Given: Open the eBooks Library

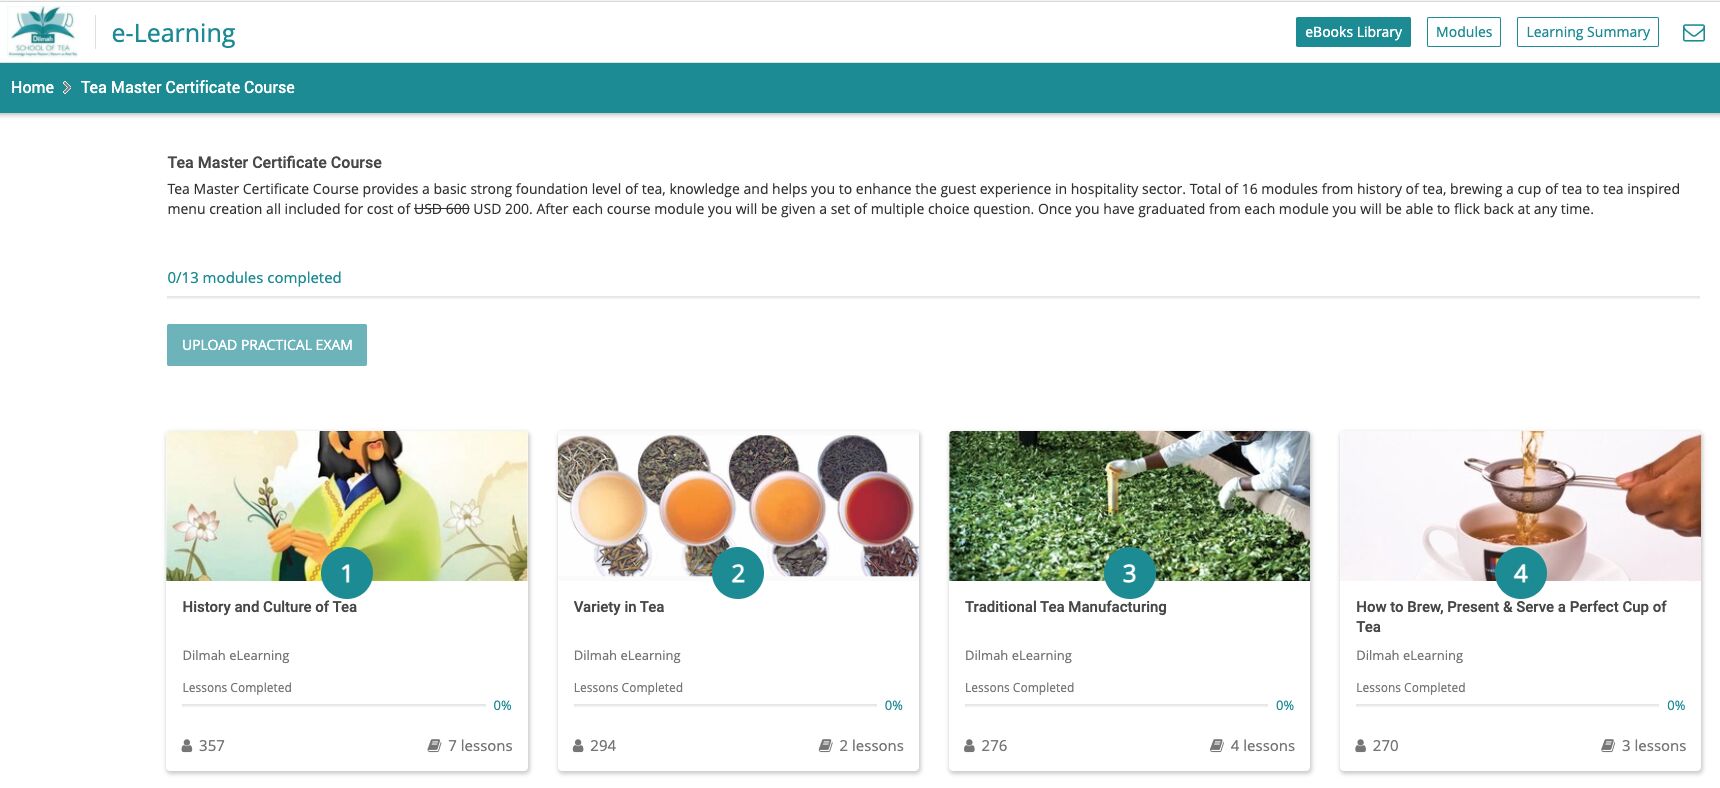Looking at the screenshot, I should click(1352, 32).
